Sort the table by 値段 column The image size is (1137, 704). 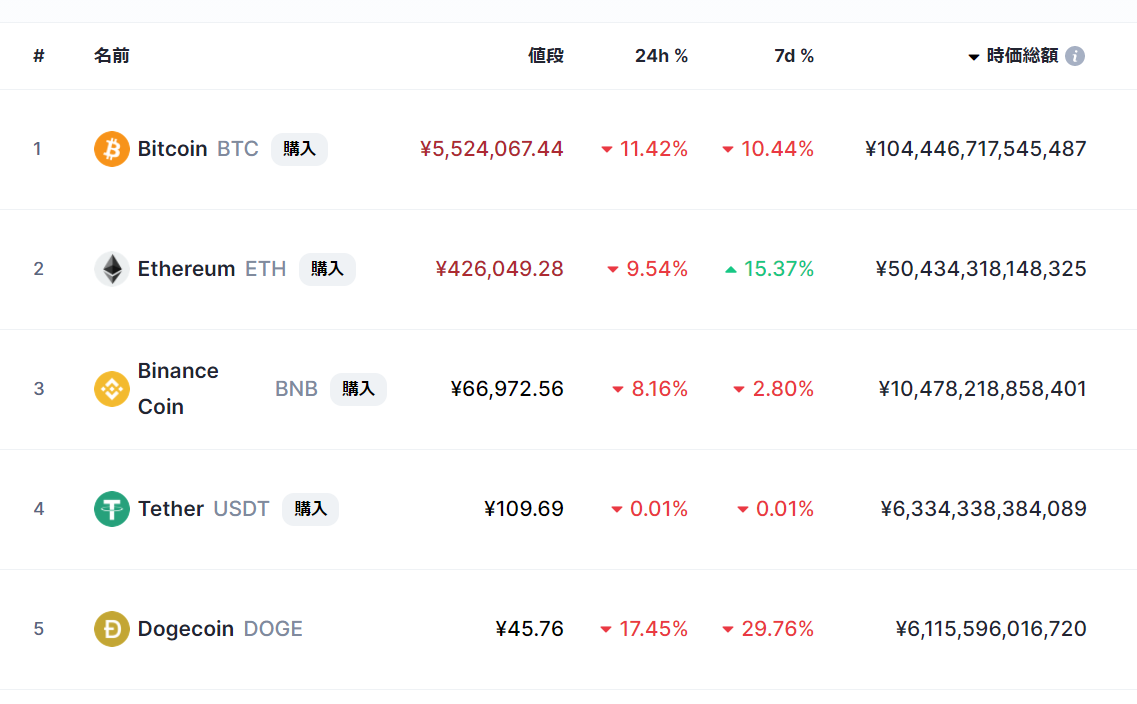pyautogui.click(x=545, y=56)
